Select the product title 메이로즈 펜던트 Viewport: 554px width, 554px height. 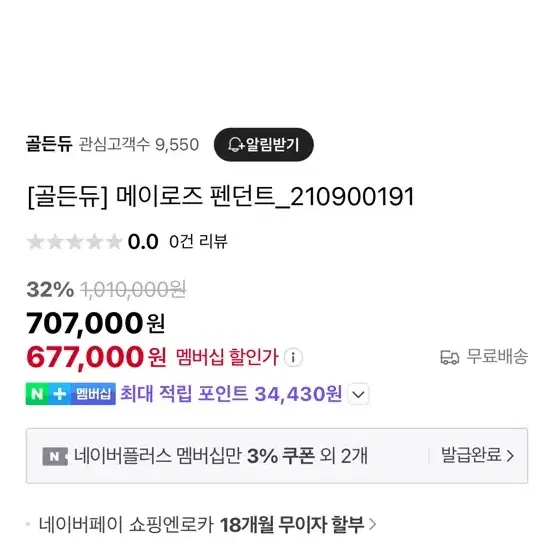(221, 197)
